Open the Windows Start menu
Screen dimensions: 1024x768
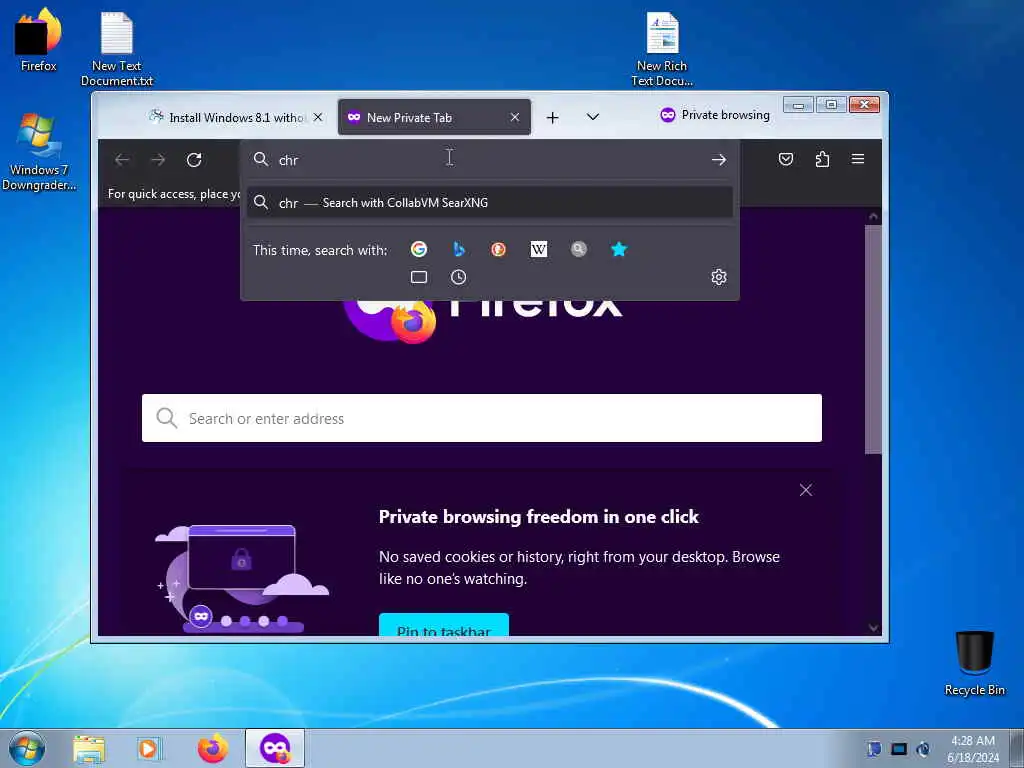[x=27, y=748]
